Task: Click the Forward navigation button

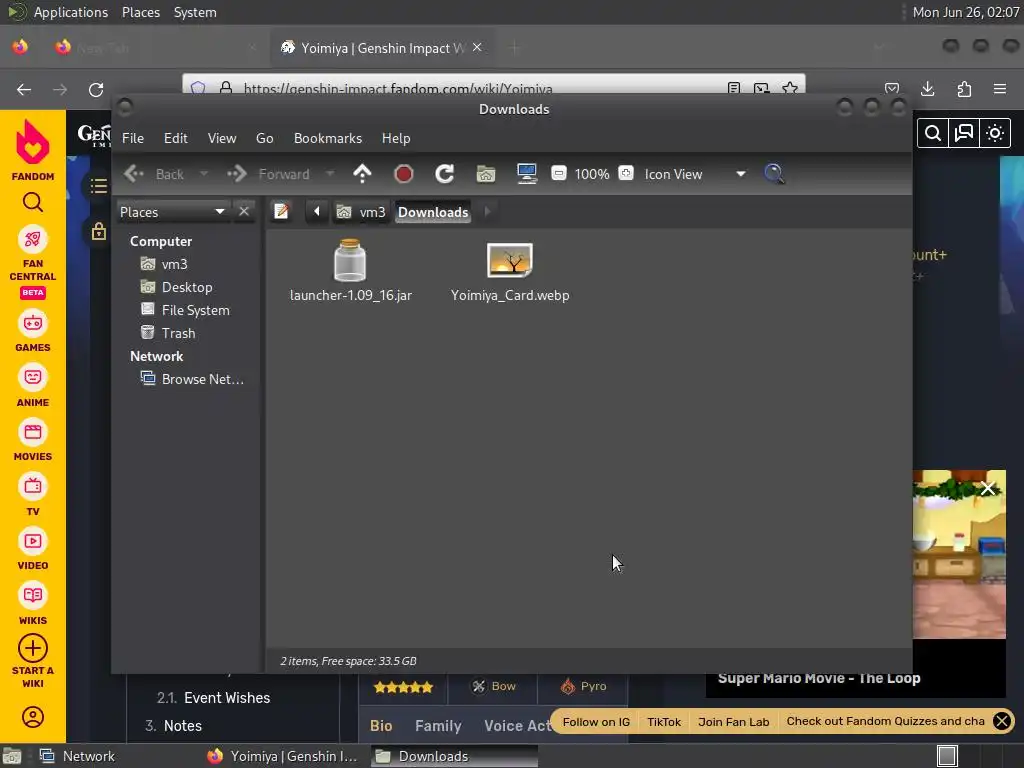Action: click(x=269, y=174)
